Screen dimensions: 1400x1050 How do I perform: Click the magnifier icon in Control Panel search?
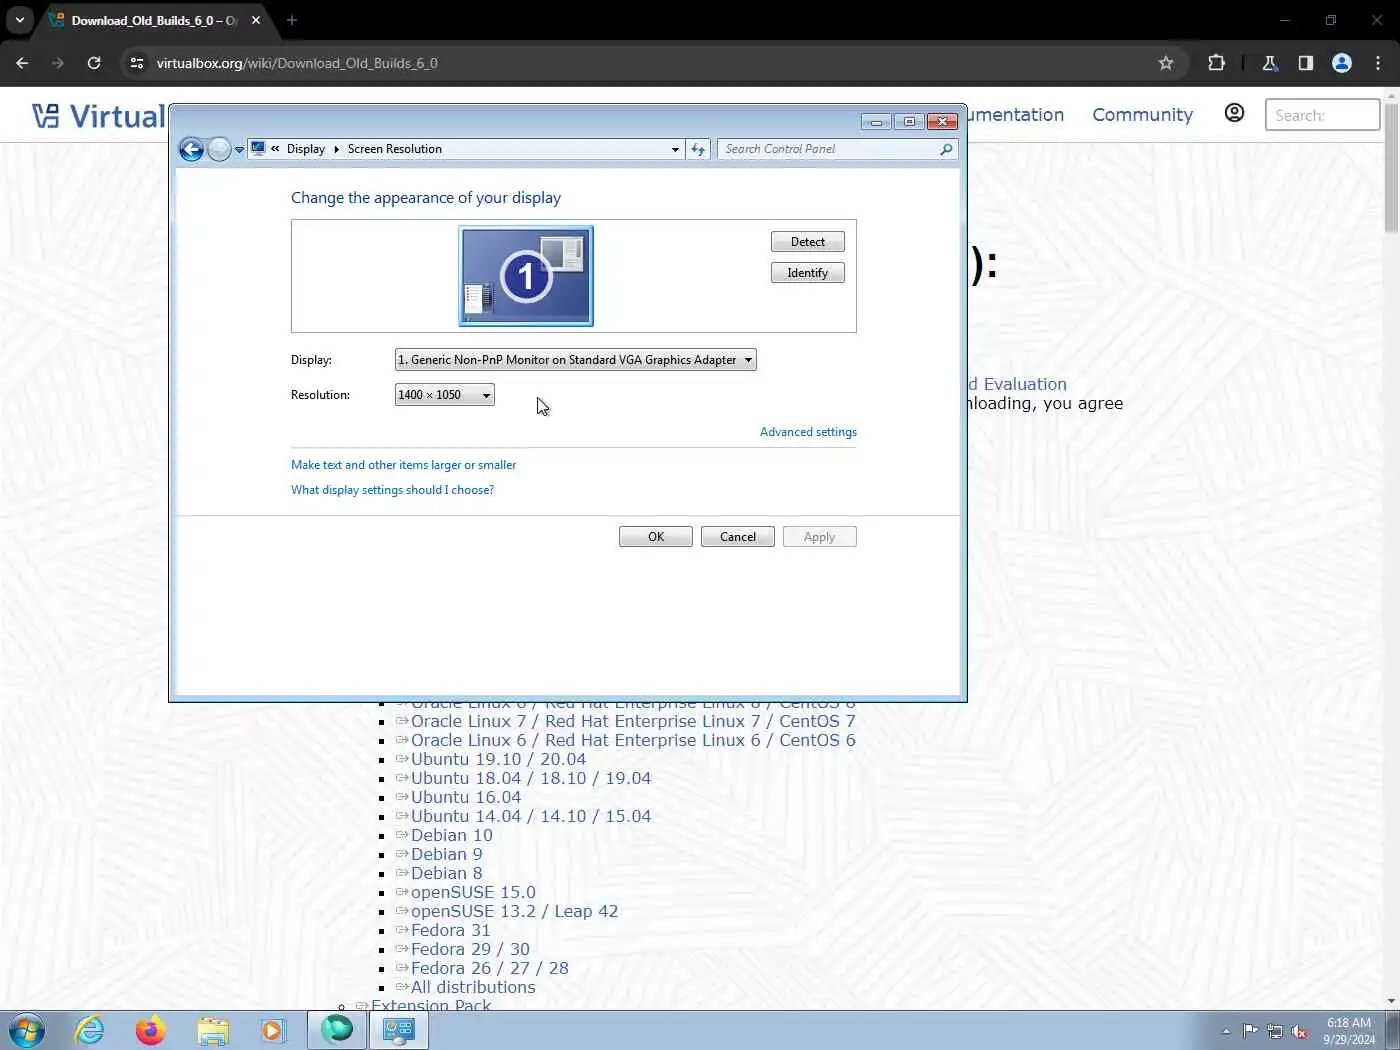[x=946, y=149]
